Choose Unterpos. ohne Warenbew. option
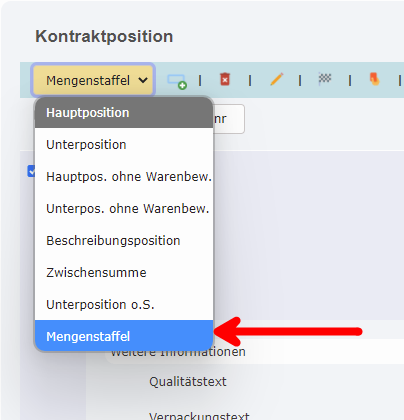 pos(124,208)
